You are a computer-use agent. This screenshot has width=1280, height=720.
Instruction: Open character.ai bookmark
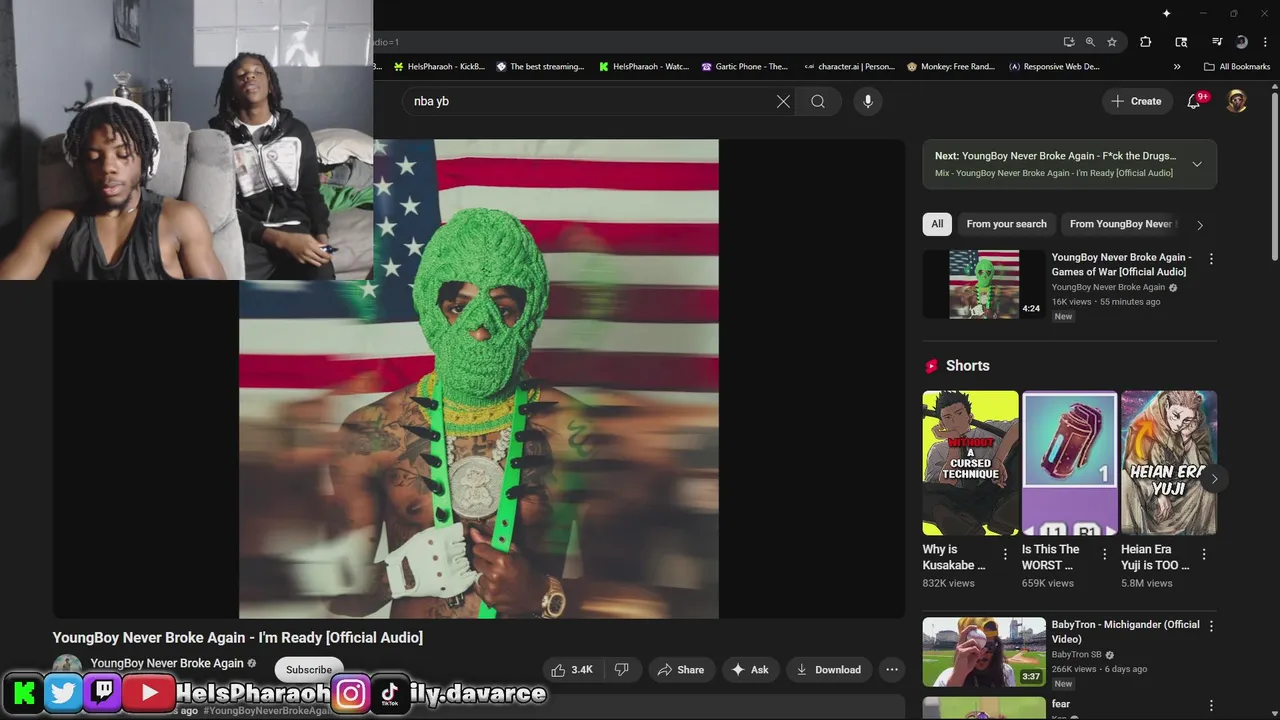point(850,67)
